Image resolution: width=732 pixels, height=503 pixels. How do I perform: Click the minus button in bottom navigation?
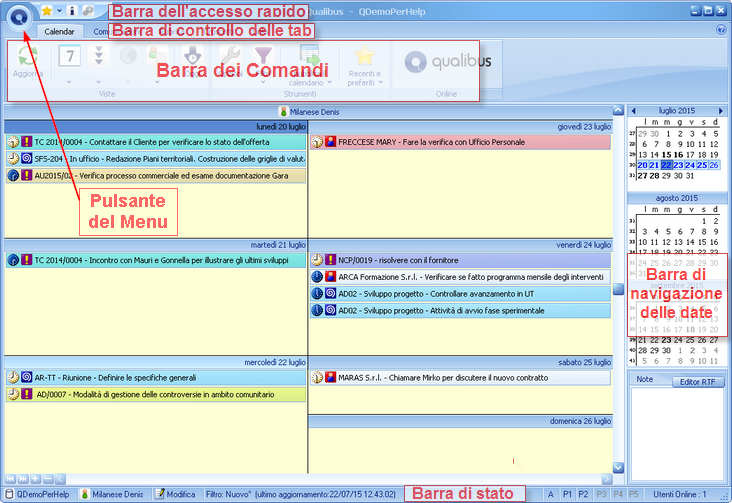tap(48, 479)
